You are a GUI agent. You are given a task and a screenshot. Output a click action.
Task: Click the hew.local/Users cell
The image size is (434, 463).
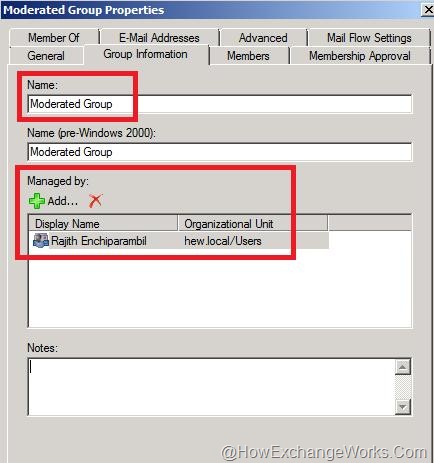tap(223, 241)
